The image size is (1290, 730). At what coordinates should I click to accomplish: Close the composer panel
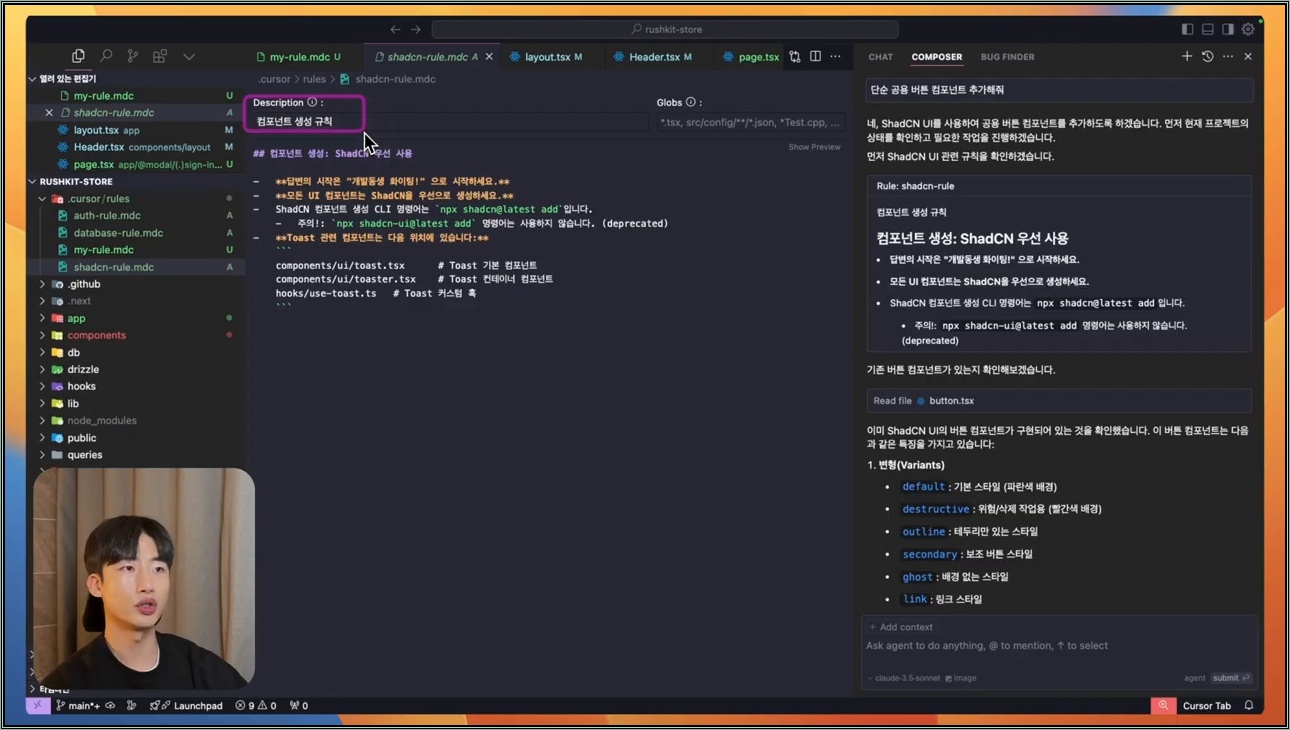tap(1248, 57)
